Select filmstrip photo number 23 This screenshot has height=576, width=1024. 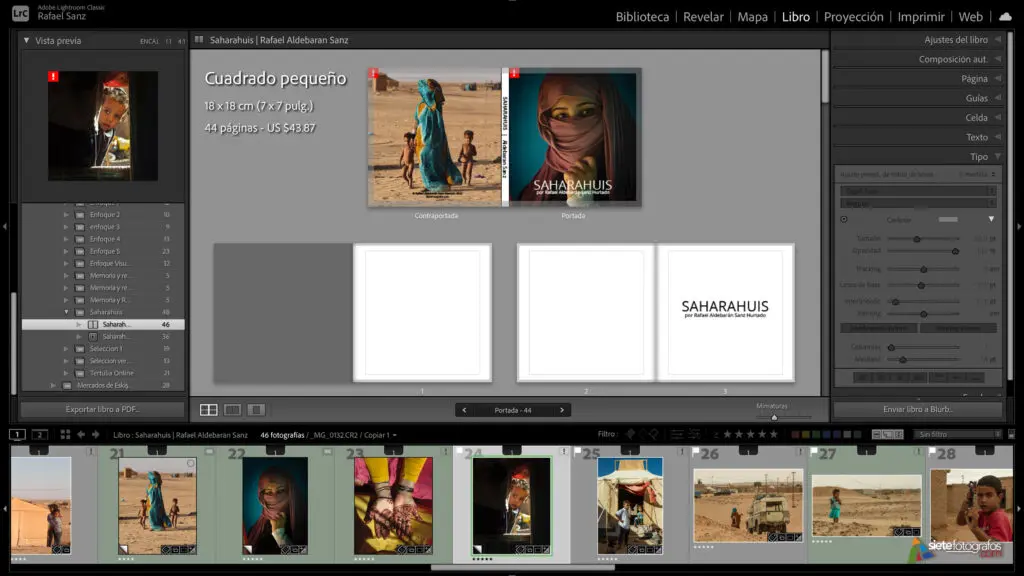tap(392, 505)
